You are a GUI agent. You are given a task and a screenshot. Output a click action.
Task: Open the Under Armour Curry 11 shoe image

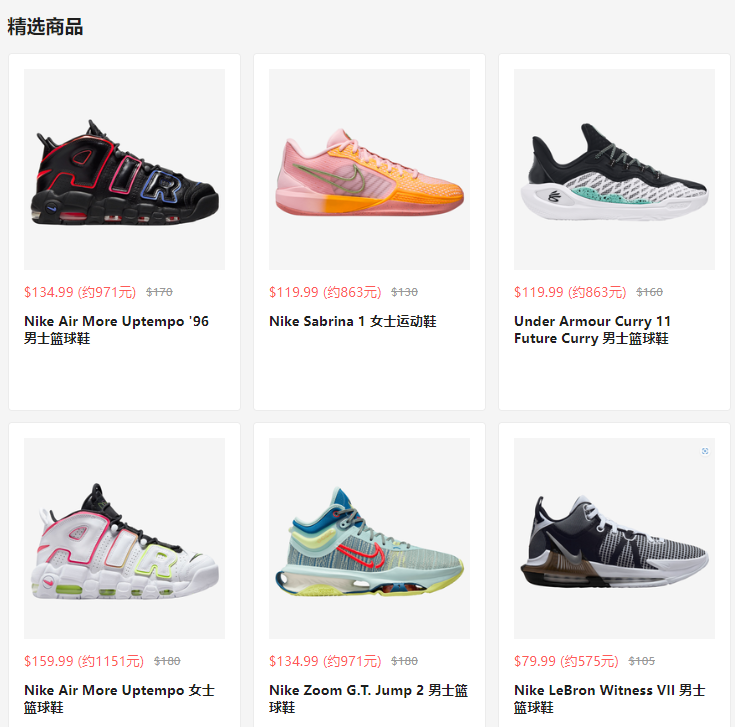point(614,169)
